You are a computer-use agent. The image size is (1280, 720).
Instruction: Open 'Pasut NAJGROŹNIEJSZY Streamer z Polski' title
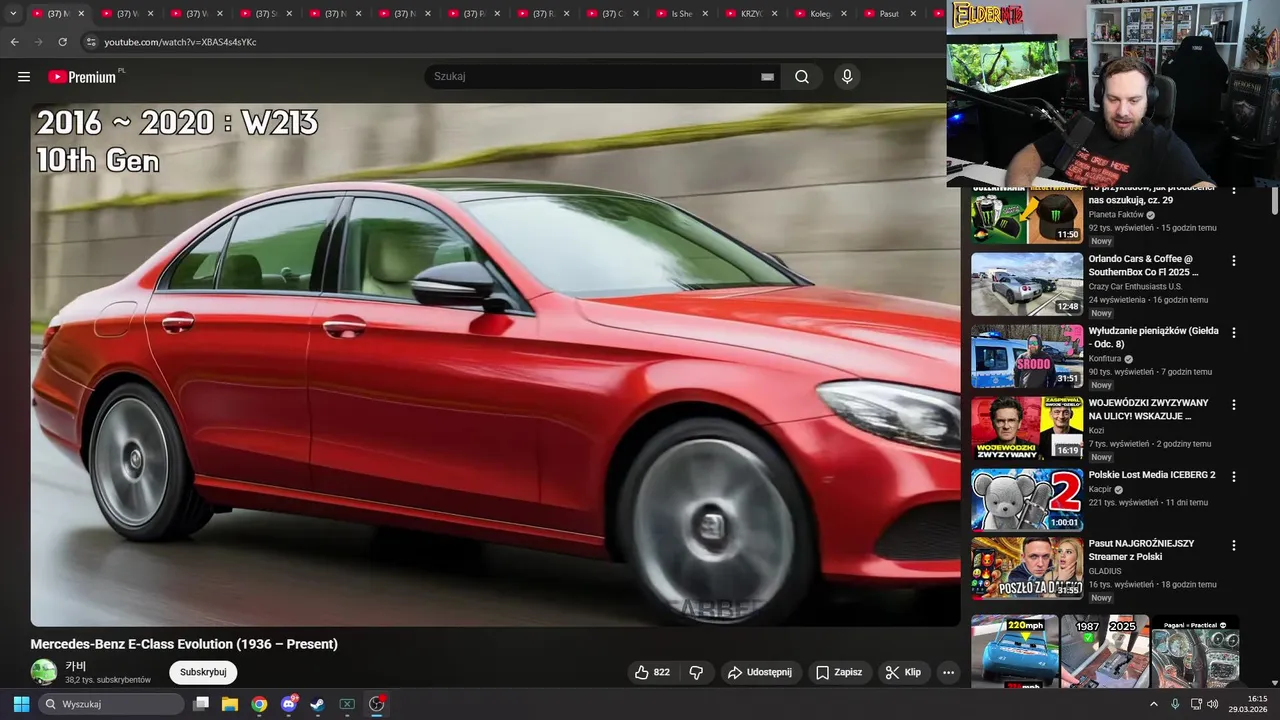point(1141,550)
